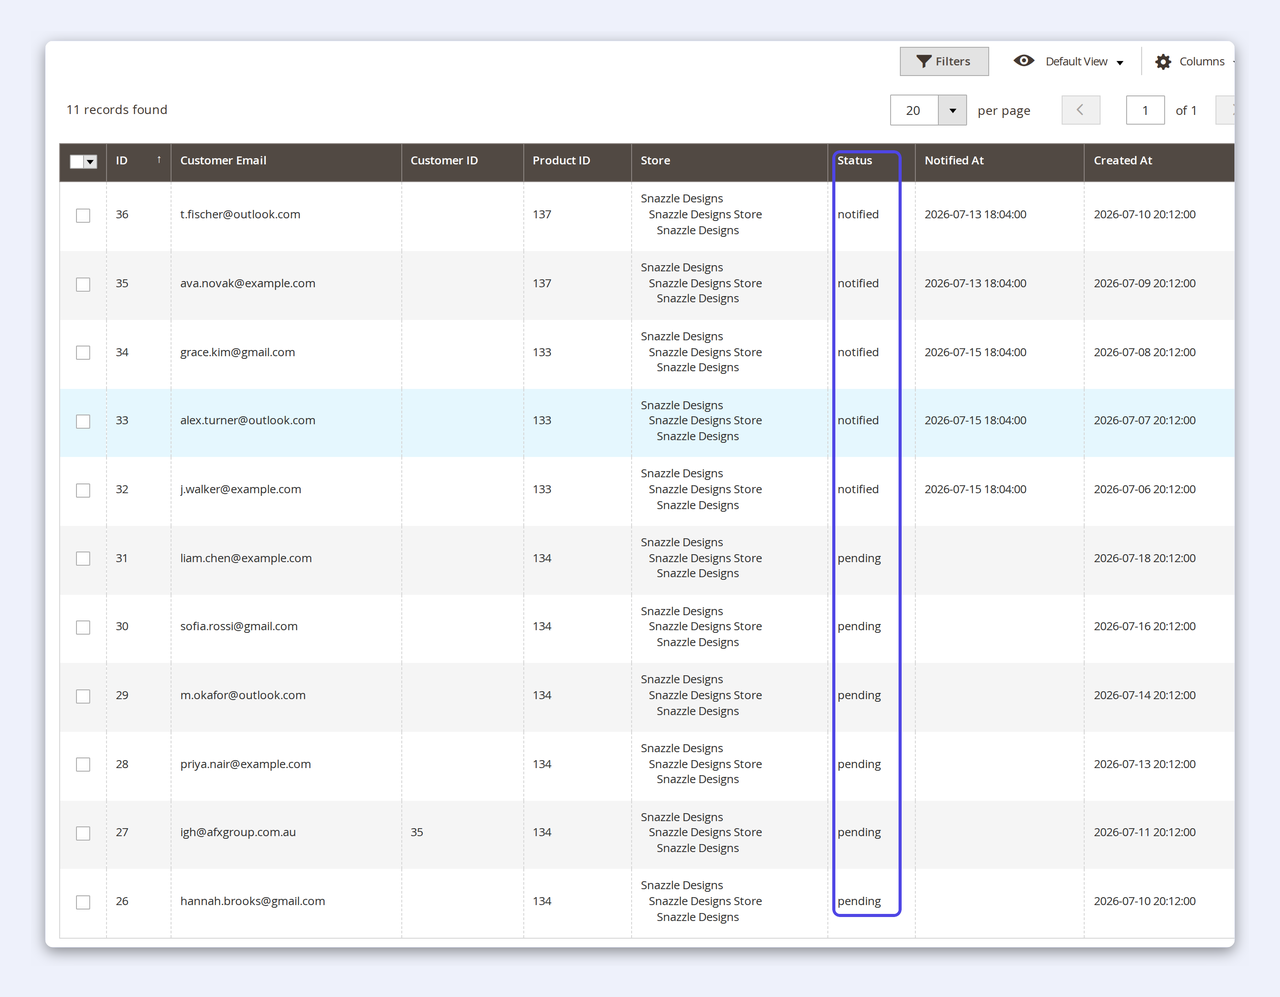Click the per page value field showing 20

click(x=914, y=110)
